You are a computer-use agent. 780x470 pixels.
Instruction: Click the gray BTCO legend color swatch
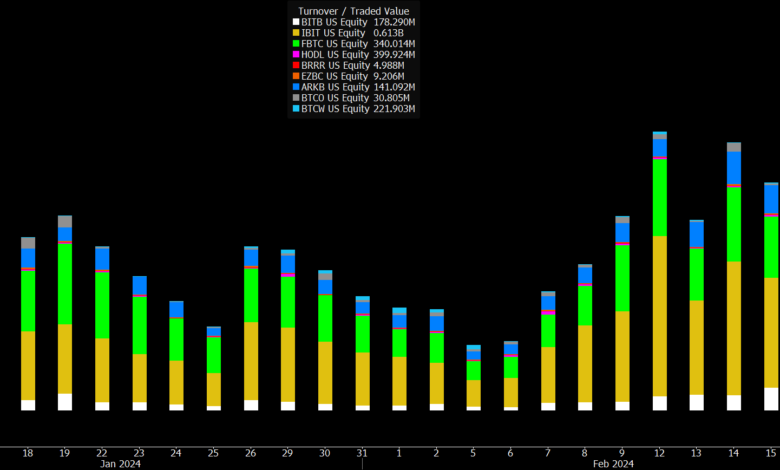[x=296, y=98]
